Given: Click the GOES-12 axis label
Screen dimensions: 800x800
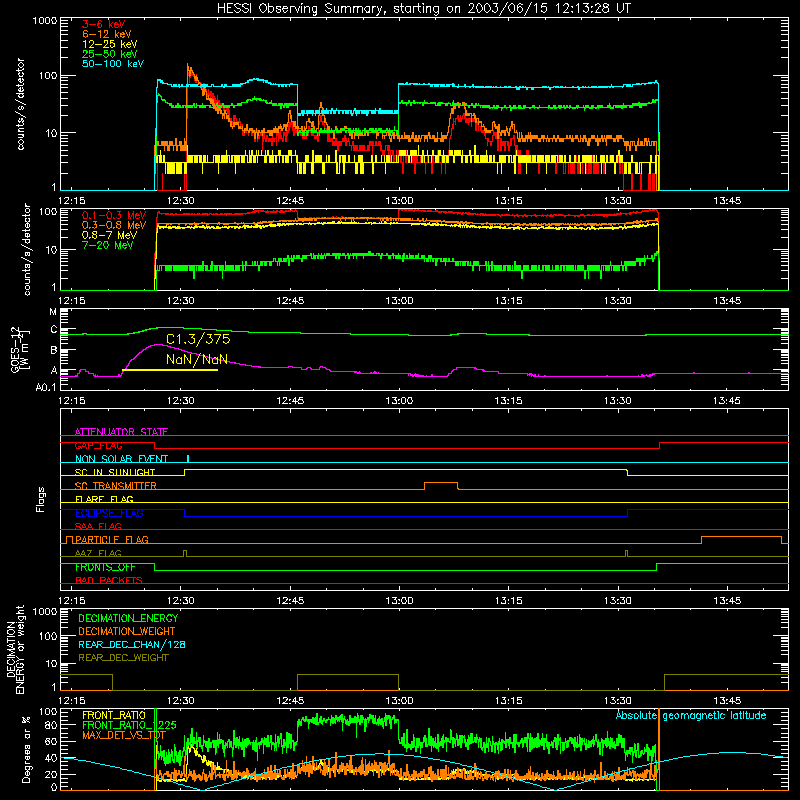Looking at the screenshot, I should coord(19,349).
